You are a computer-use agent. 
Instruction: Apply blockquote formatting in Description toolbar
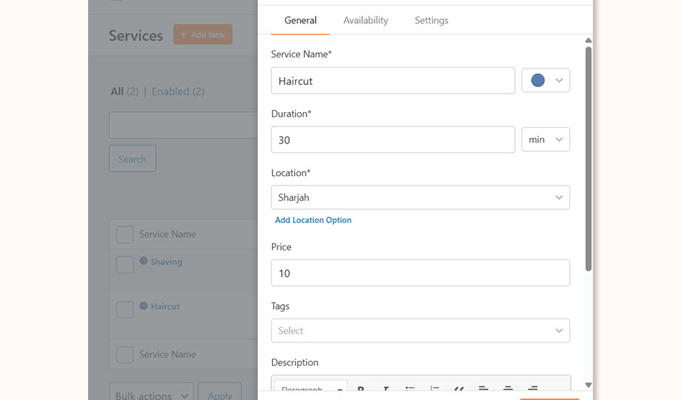point(459,388)
